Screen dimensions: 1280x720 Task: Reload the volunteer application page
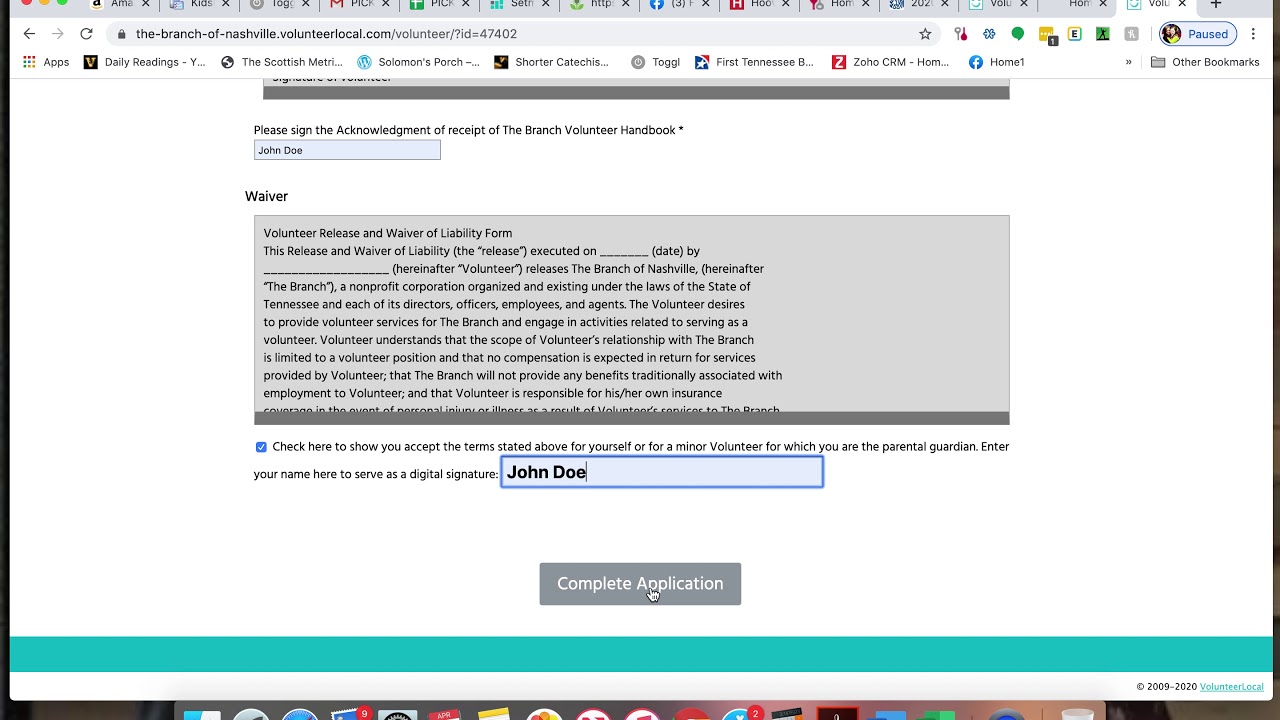(x=86, y=34)
